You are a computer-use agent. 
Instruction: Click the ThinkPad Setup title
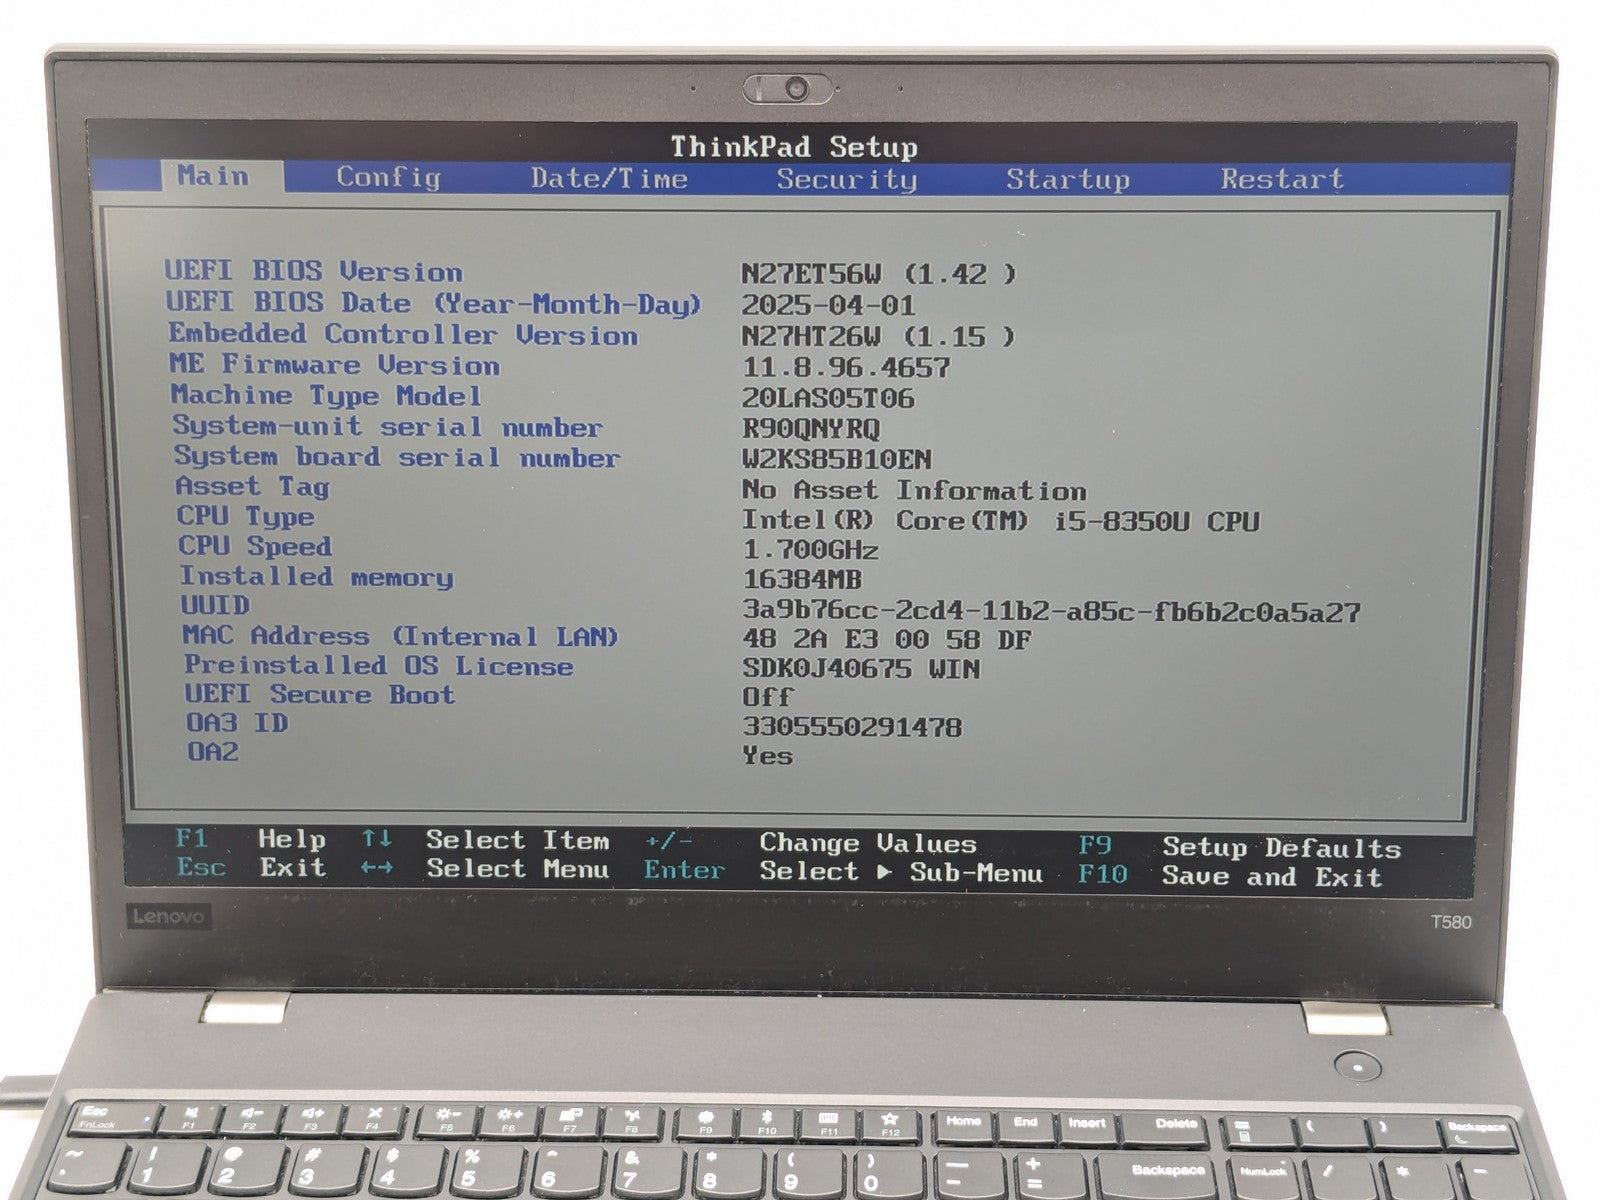click(x=794, y=147)
